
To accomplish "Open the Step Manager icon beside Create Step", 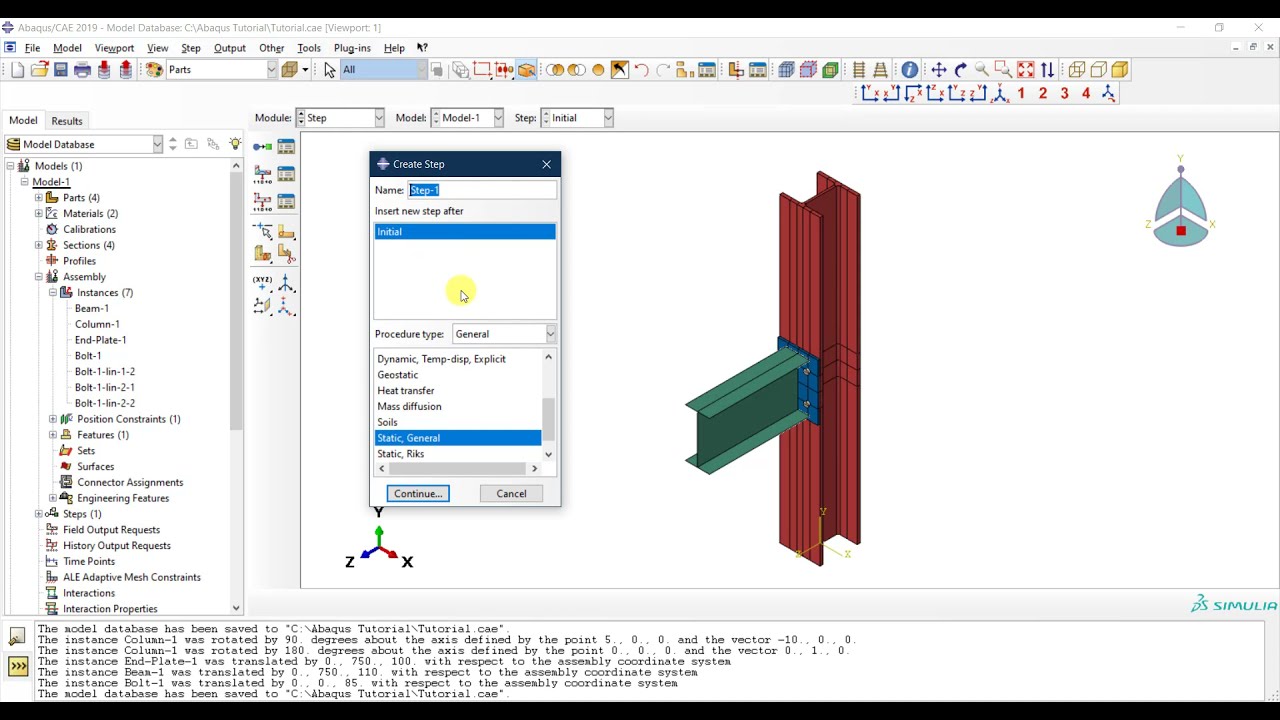I will (286, 147).
